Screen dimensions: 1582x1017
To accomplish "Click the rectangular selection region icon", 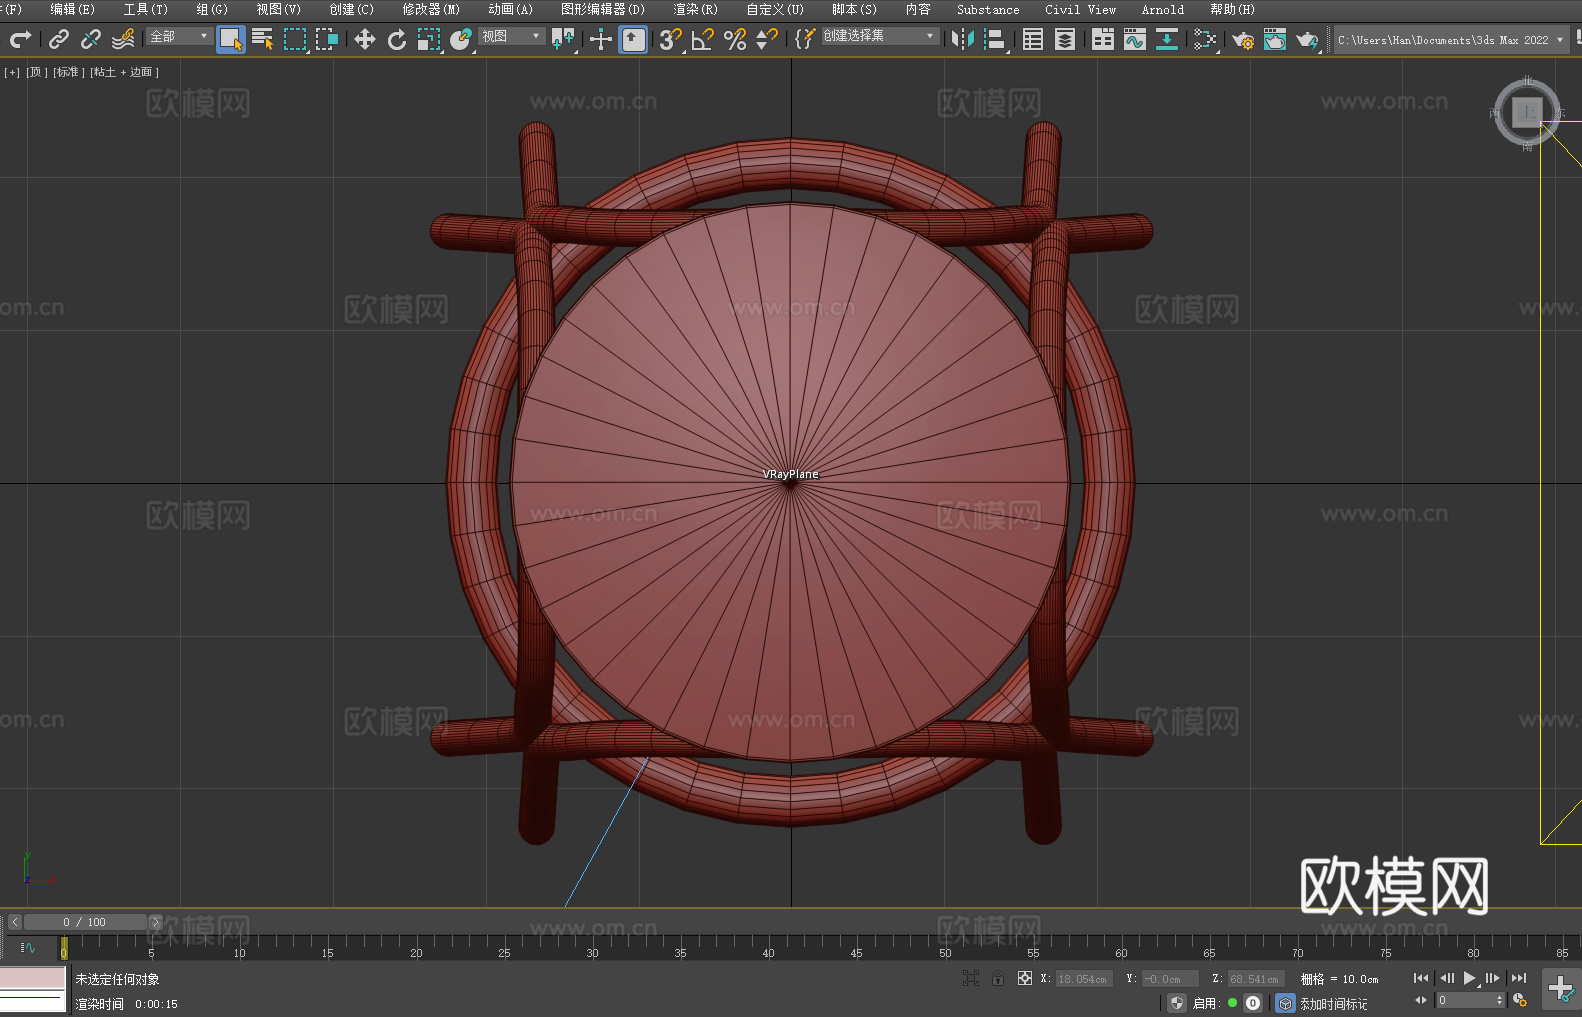I will (295, 39).
